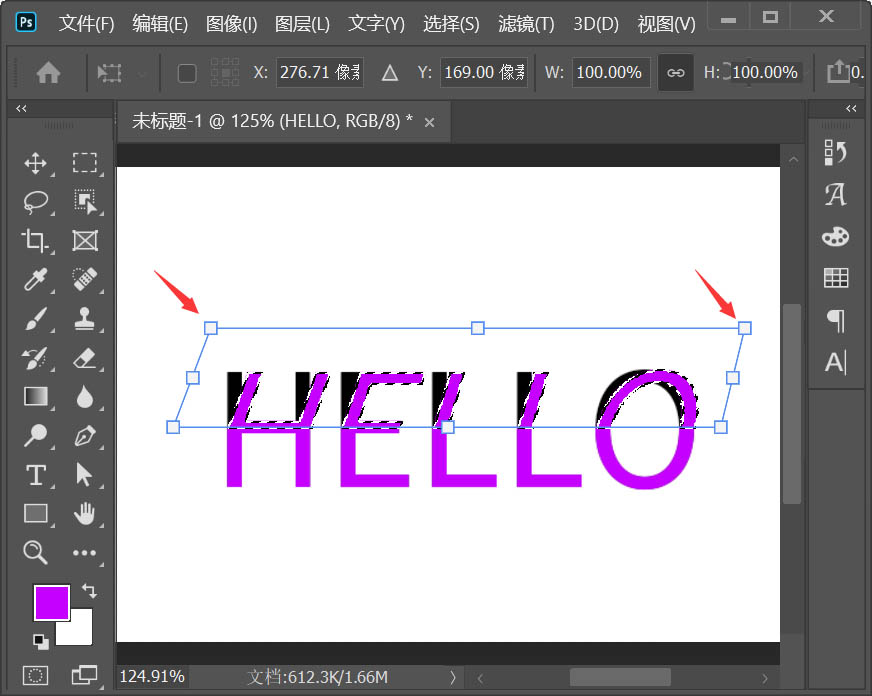Image resolution: width=872 pixels, height=696 pixels.
Task: Open the extra tools ellipsis menu
Action: click(86, 553)
